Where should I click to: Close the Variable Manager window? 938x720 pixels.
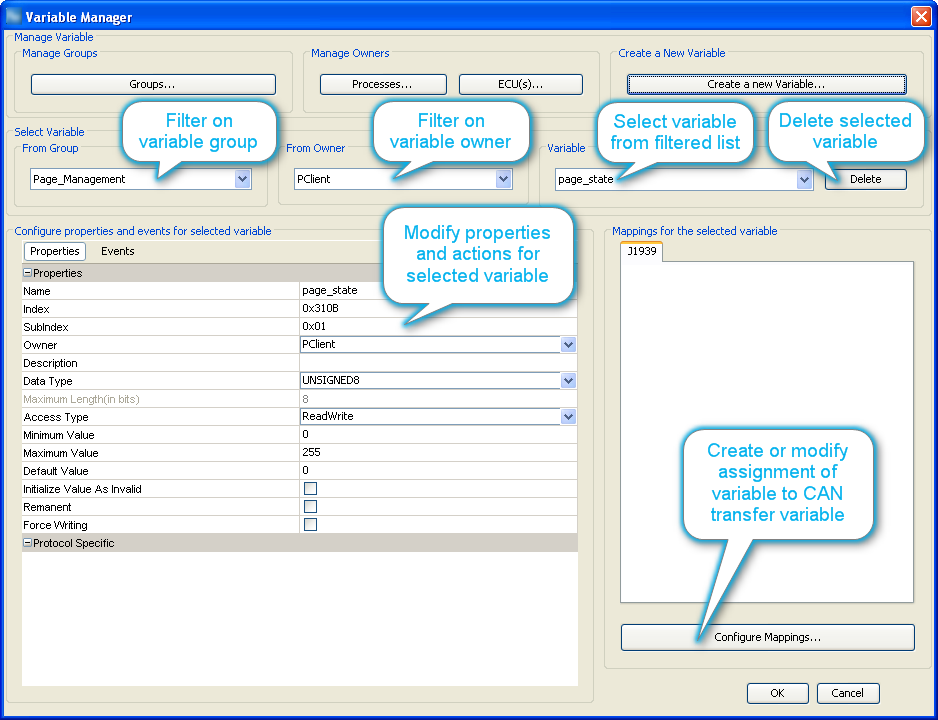tap(921, 16)
